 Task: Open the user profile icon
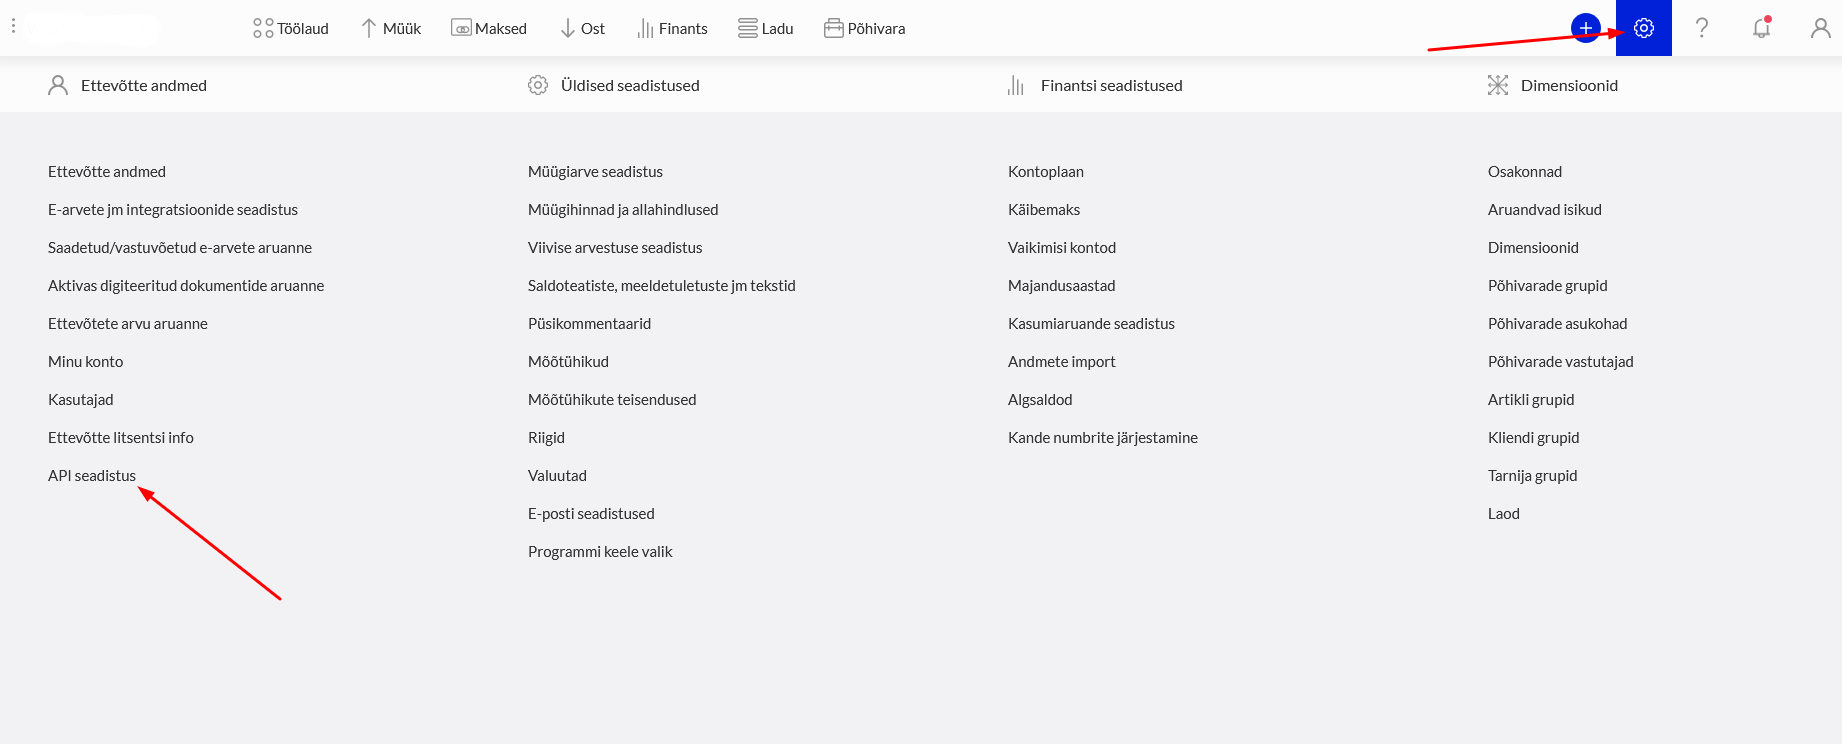(1820, 28)
